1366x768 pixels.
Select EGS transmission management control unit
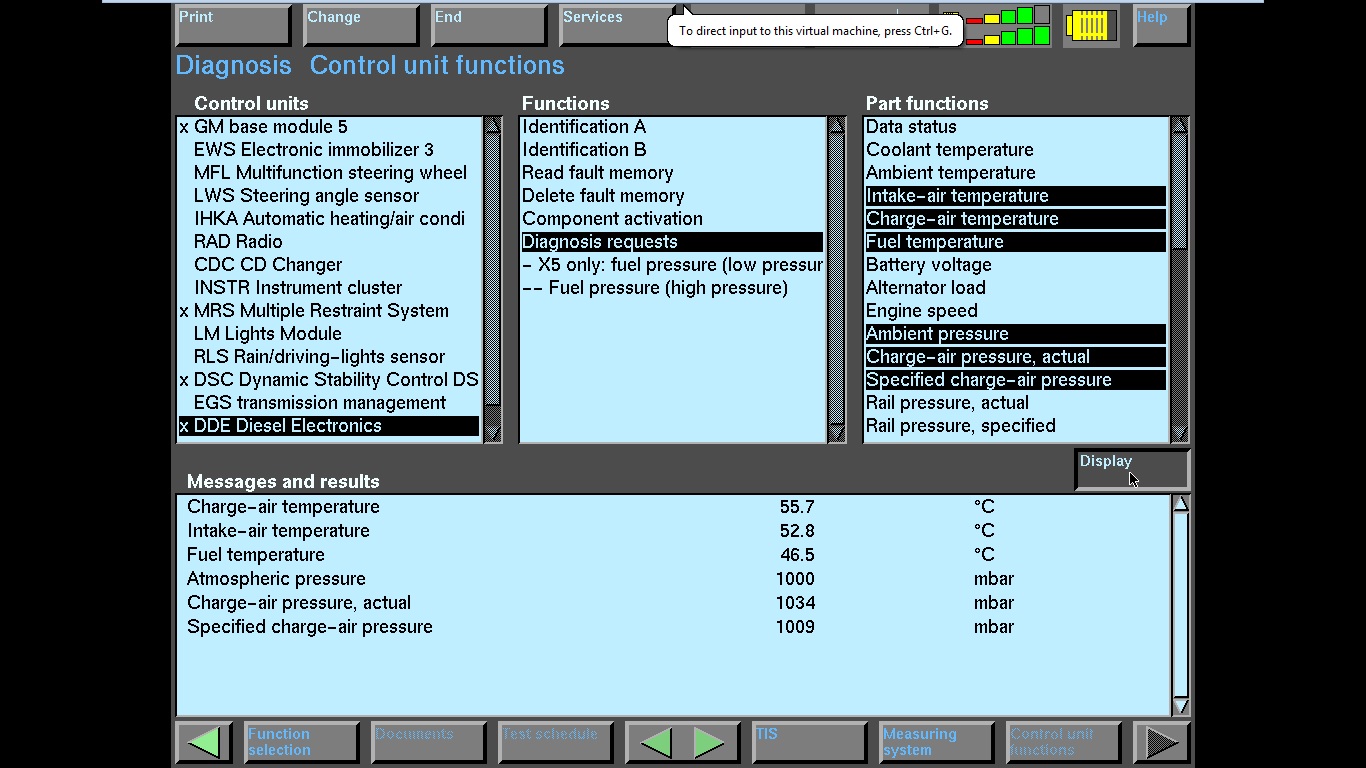[x=319, y=403]
